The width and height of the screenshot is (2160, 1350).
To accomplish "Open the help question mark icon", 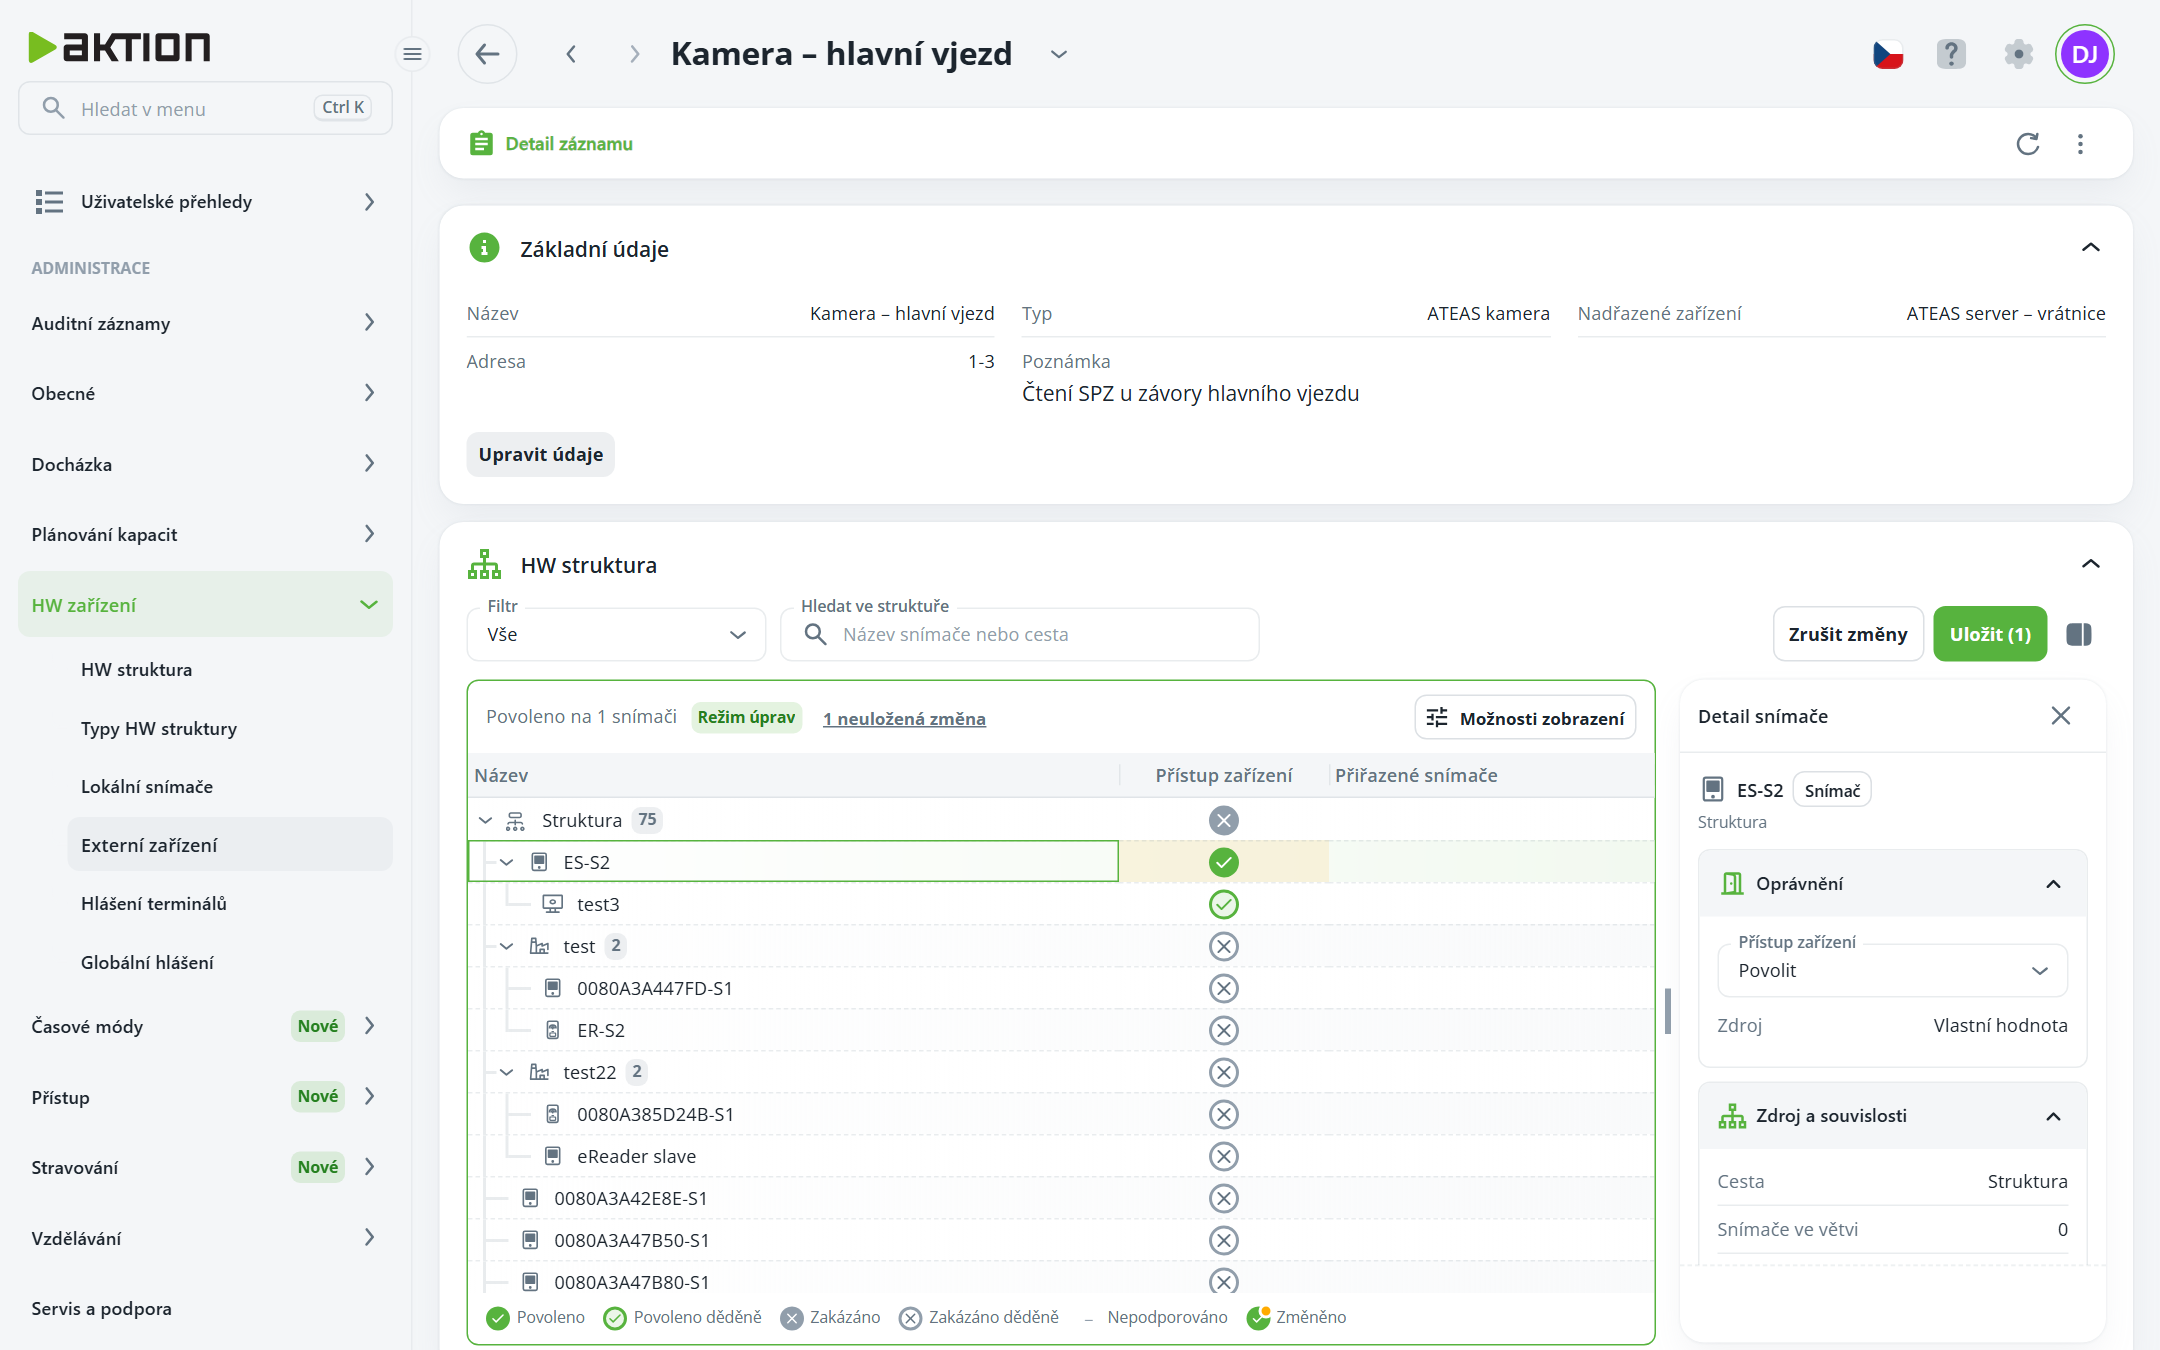I will point(1951,54).
